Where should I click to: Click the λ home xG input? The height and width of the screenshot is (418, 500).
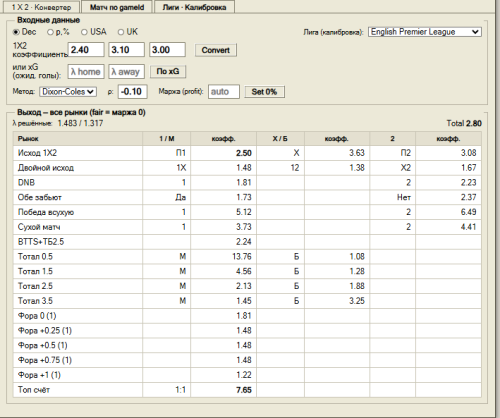(86, 71)
